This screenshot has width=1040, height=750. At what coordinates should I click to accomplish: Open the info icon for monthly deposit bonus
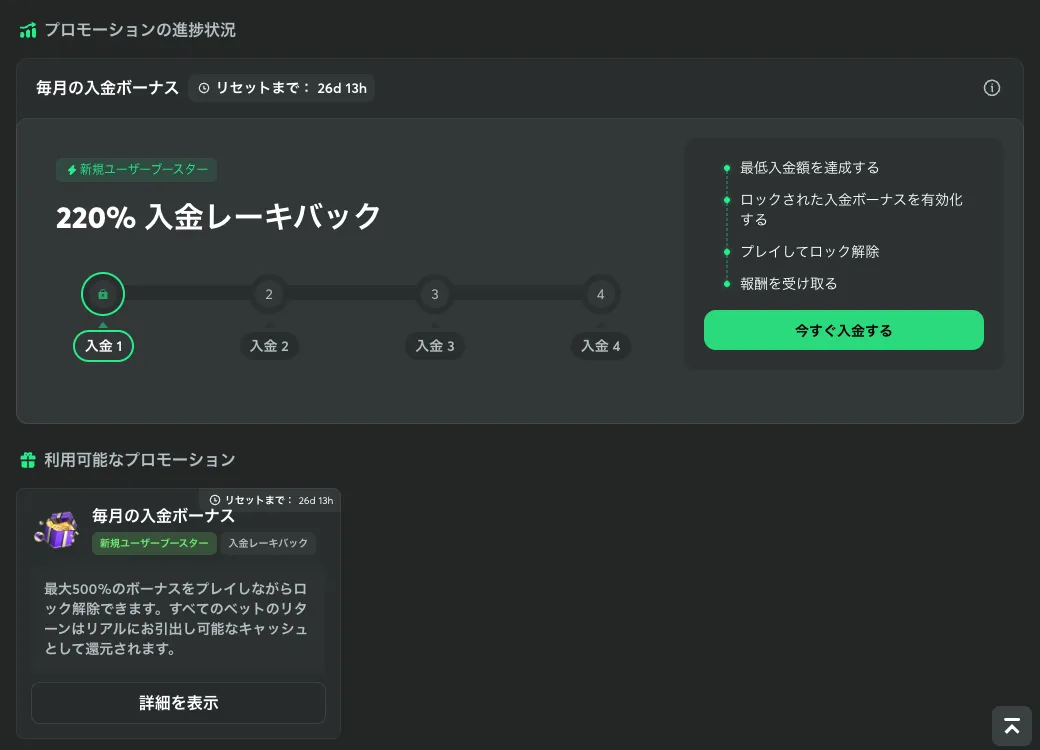[991, 88]
